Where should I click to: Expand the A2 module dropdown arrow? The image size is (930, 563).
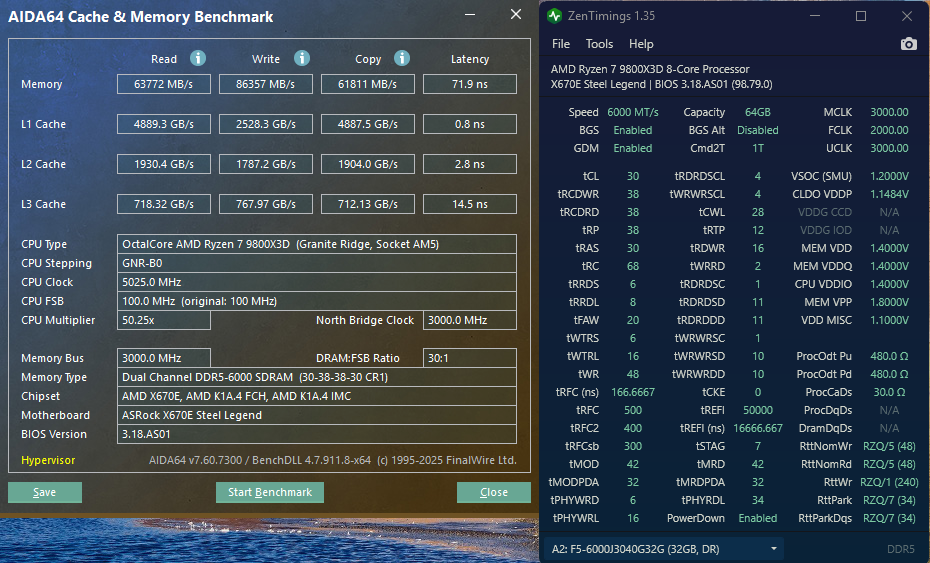[x=773, y=549]
